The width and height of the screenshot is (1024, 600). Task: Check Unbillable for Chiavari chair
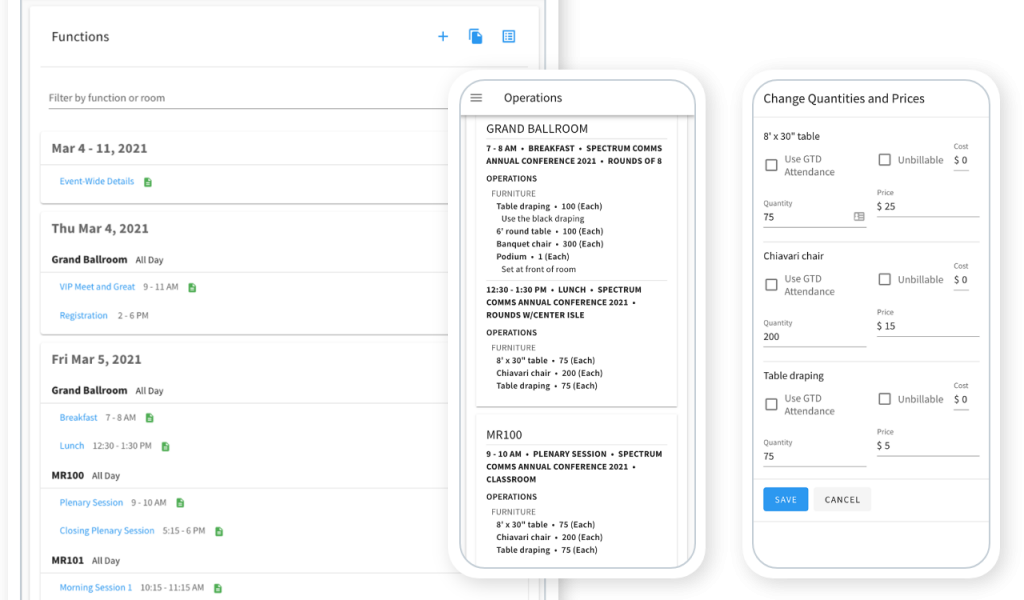click(884, 280)
